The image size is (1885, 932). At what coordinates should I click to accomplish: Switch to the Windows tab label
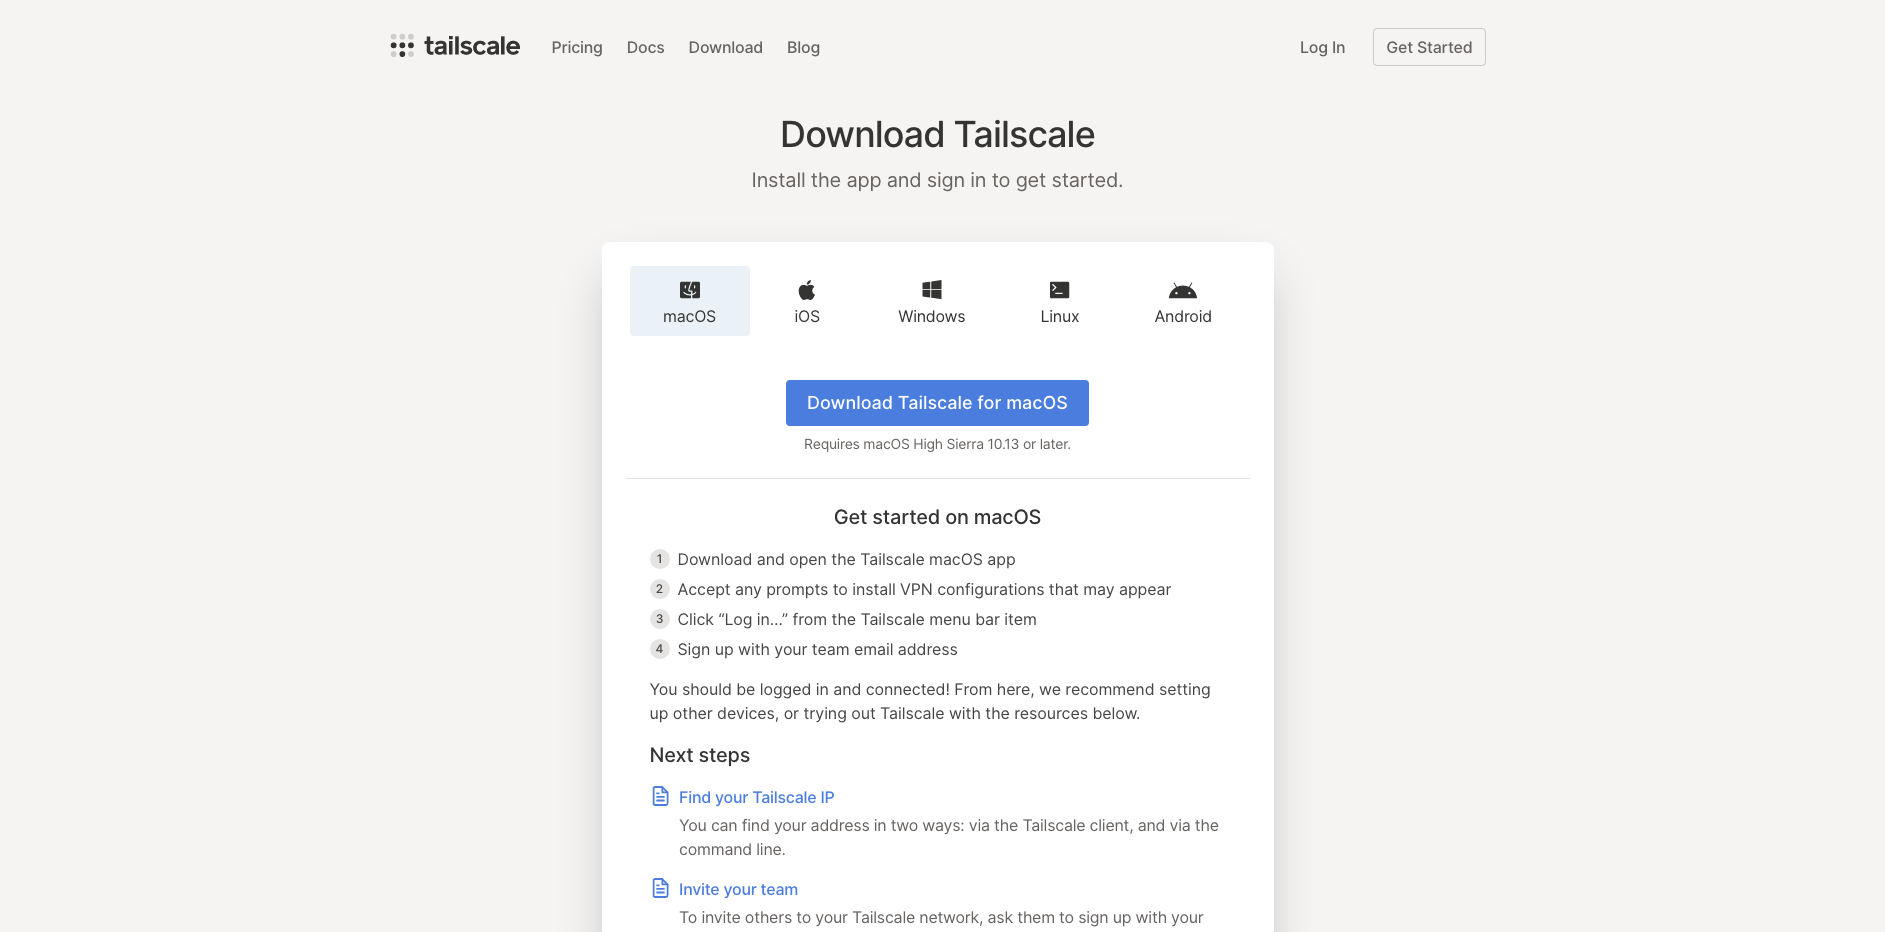click(932, 317)
